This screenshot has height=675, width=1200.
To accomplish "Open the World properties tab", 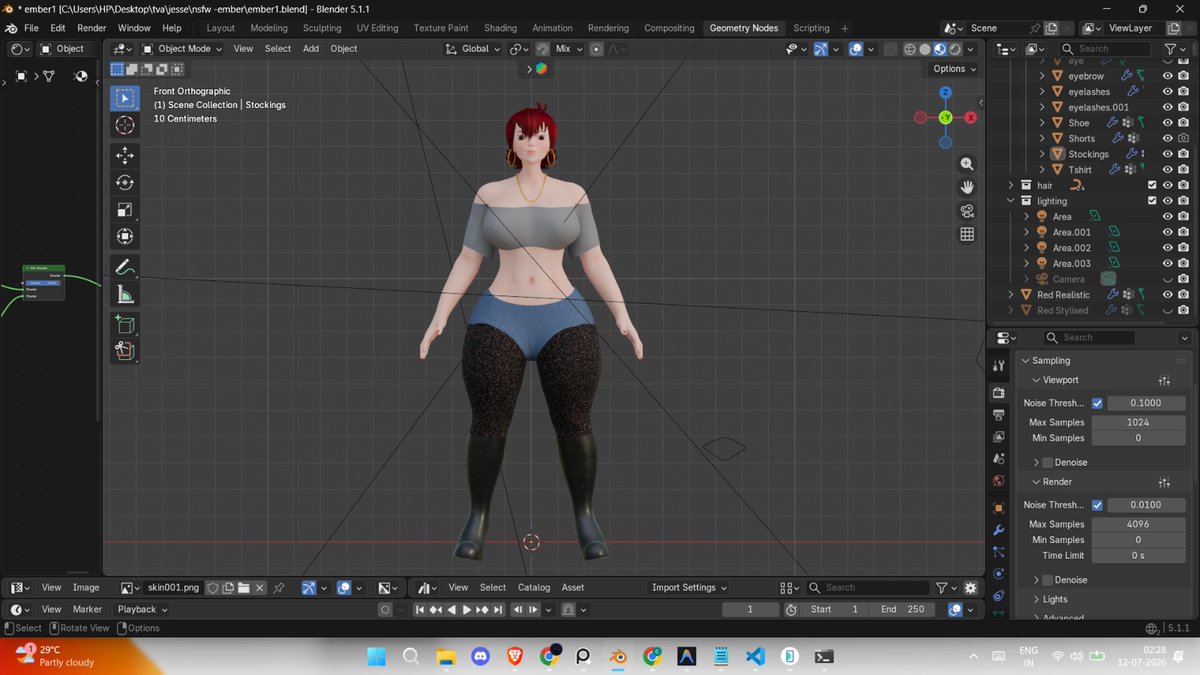I will 998,481.
